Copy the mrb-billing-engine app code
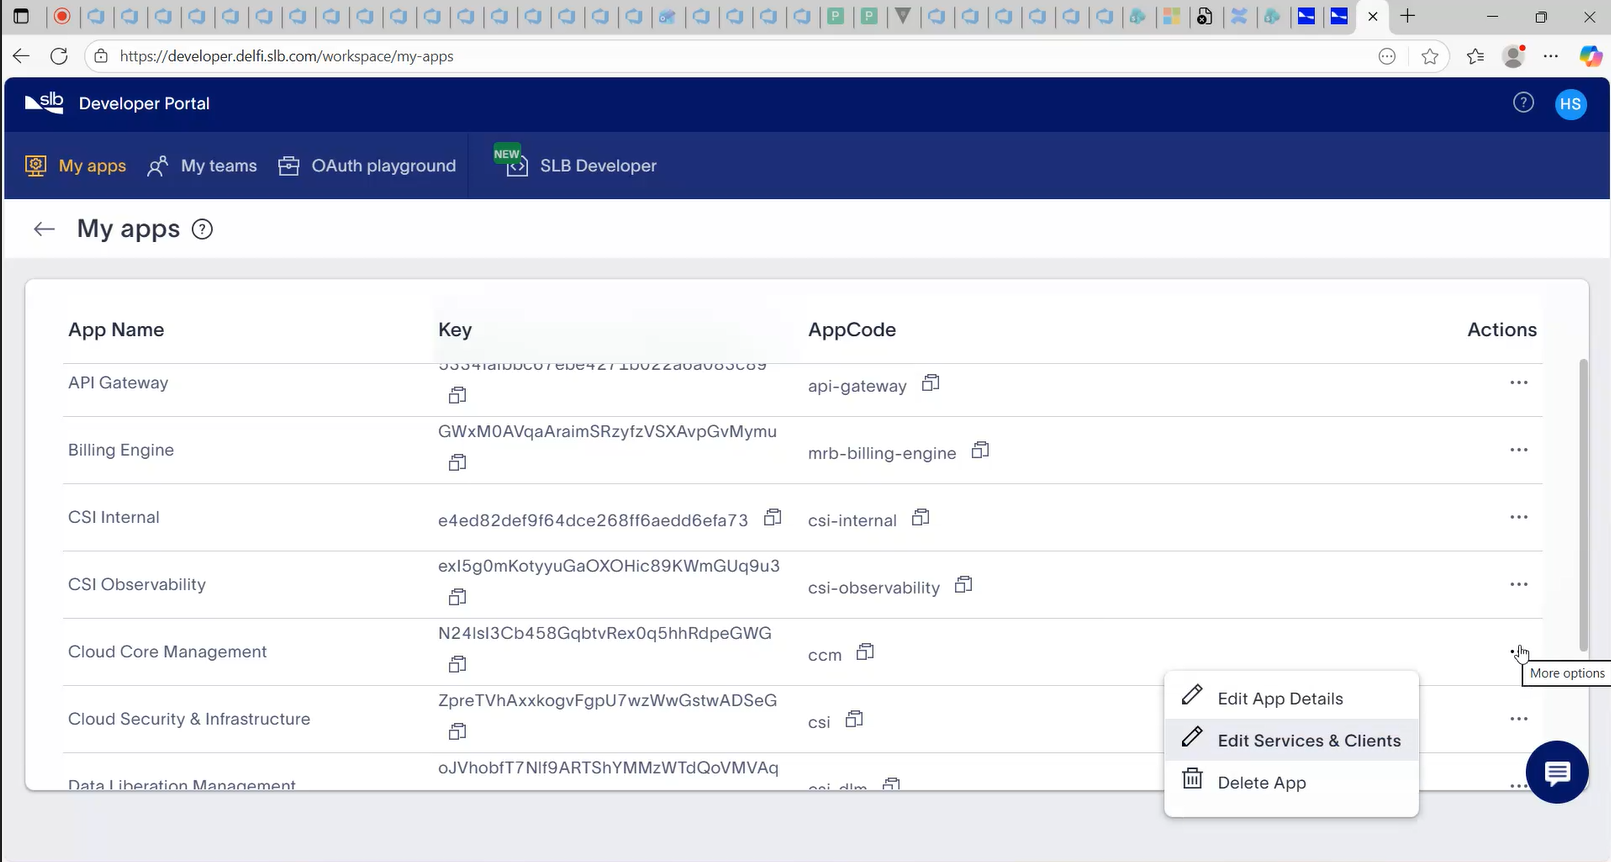The width and height of the screenshot is (1611, 862). pyautogui.click(x=981, y=450)
